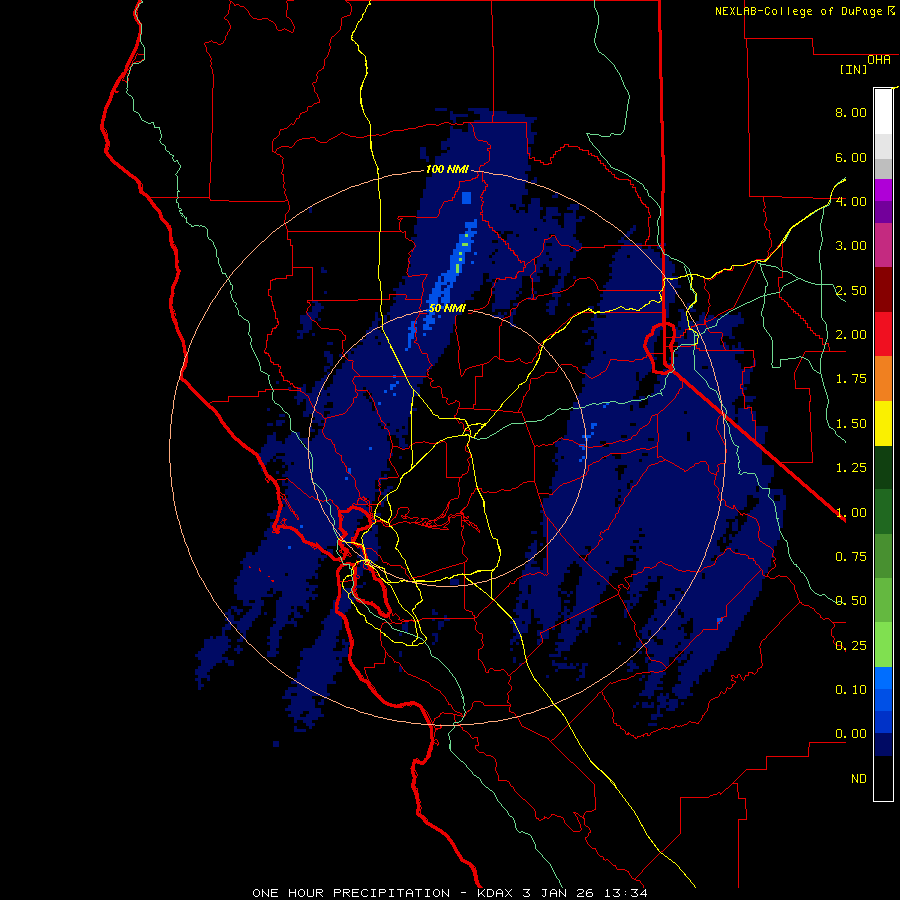900x900 pixels.
Task: Click the [IN] units label
Action: [853, 69]
